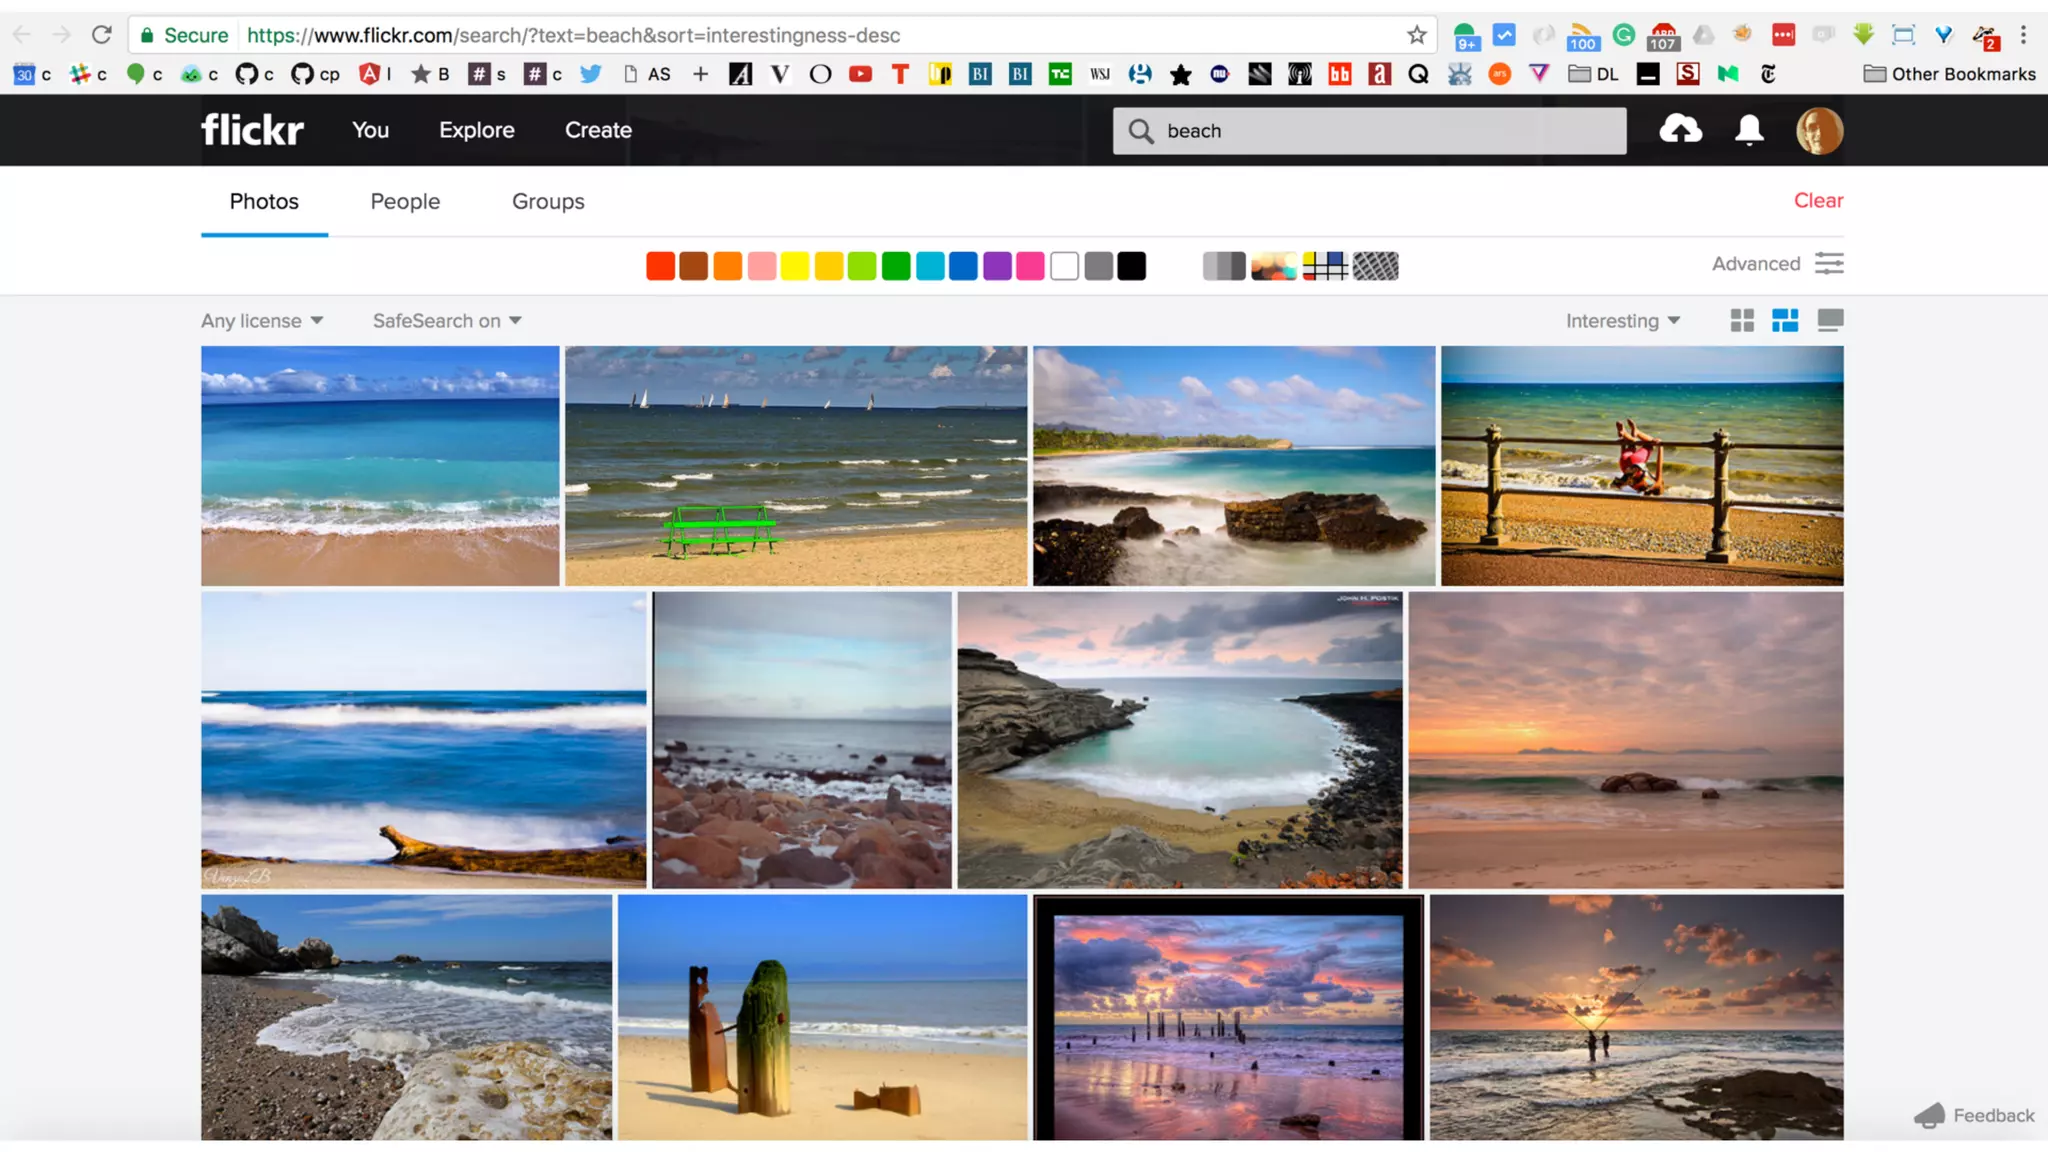
Task: Click the Create link
Action: pos(598,130)
